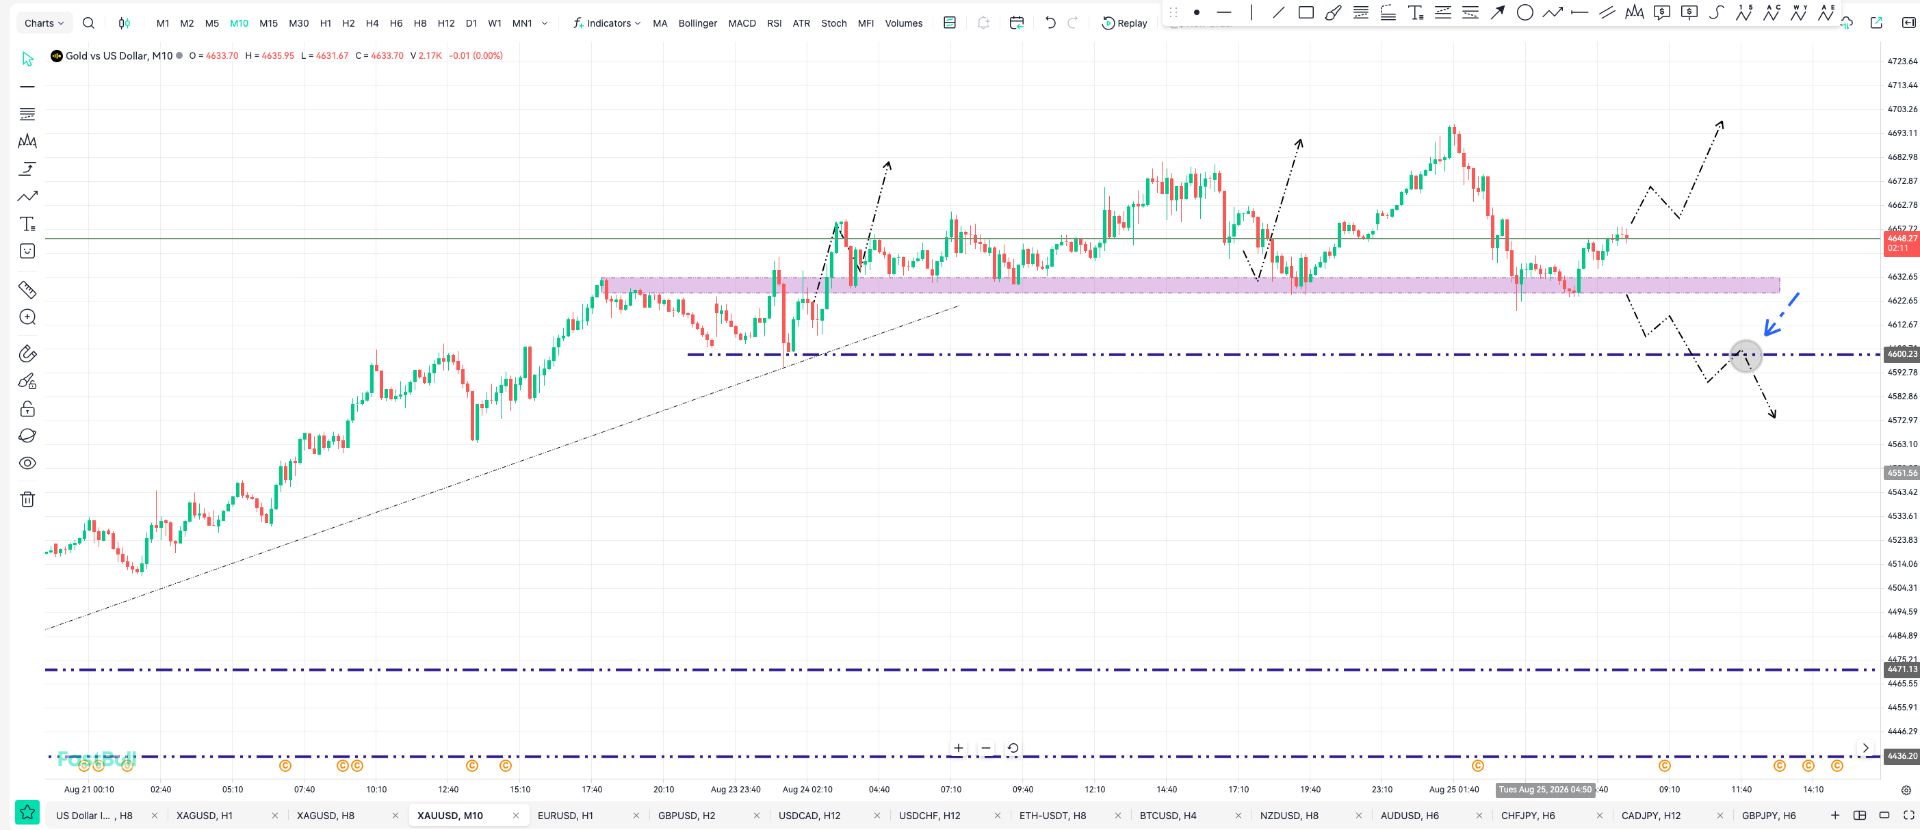Add the MACD indicator
Screen dimensions: 1920x830
pyautogui.click(x=742, y=23)
